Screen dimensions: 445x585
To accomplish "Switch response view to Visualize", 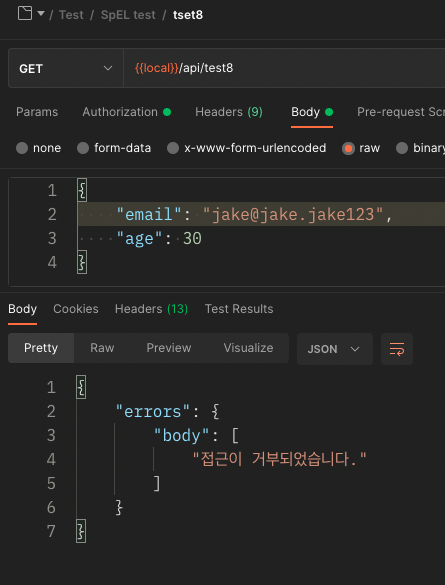I will (248, 348).
